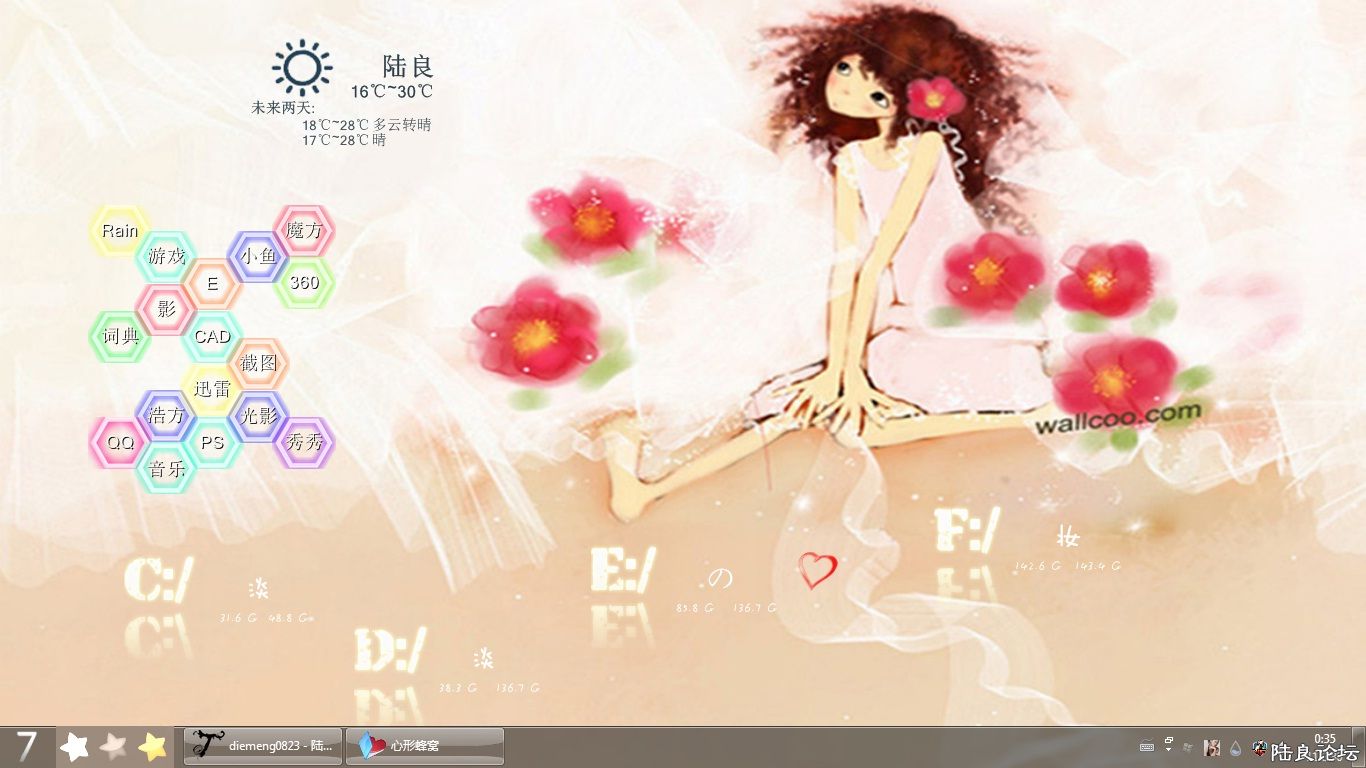Image resolution: width=1366 pixels, height=768 pixels.
Task: Open the 音乐 hexagon shortcut
Action: pos(166,468)
